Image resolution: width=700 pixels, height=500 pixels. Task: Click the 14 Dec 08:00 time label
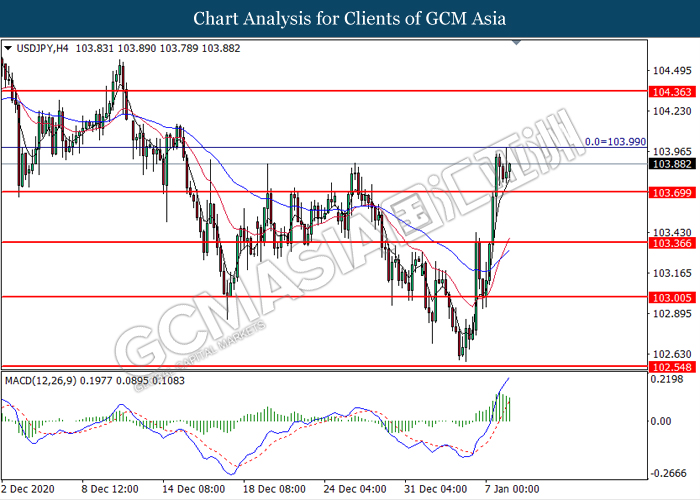193,489
